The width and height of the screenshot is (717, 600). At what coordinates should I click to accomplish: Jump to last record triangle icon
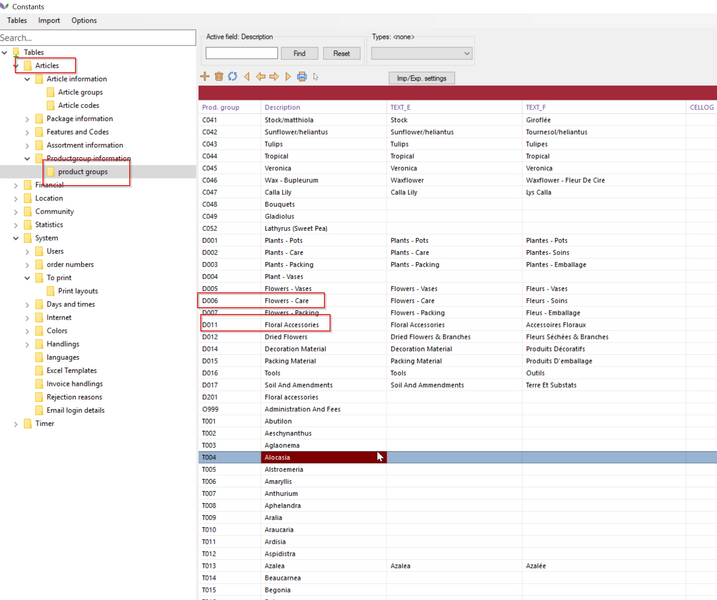(288, 77)
